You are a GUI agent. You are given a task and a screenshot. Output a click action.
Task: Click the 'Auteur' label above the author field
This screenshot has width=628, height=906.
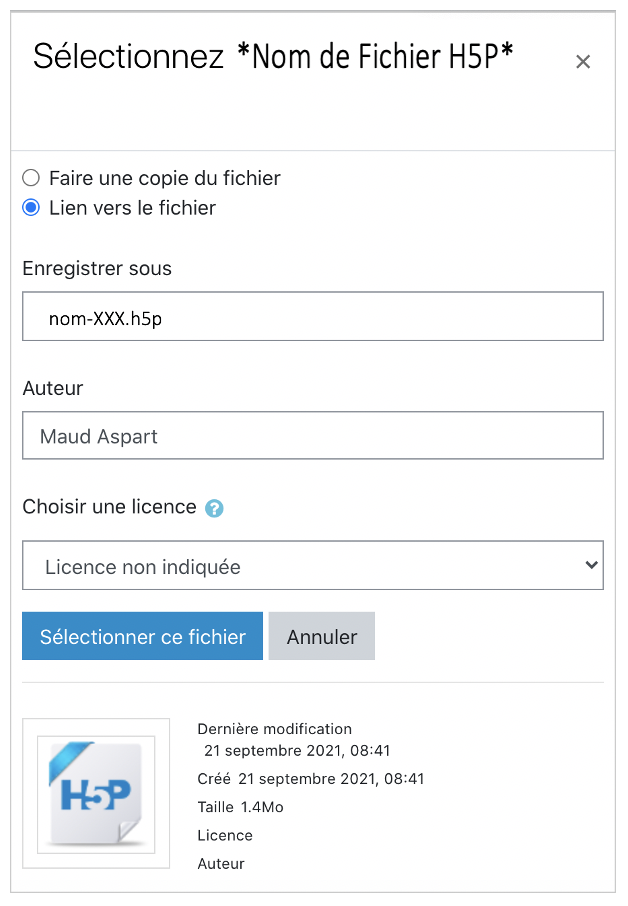point(53,388)
